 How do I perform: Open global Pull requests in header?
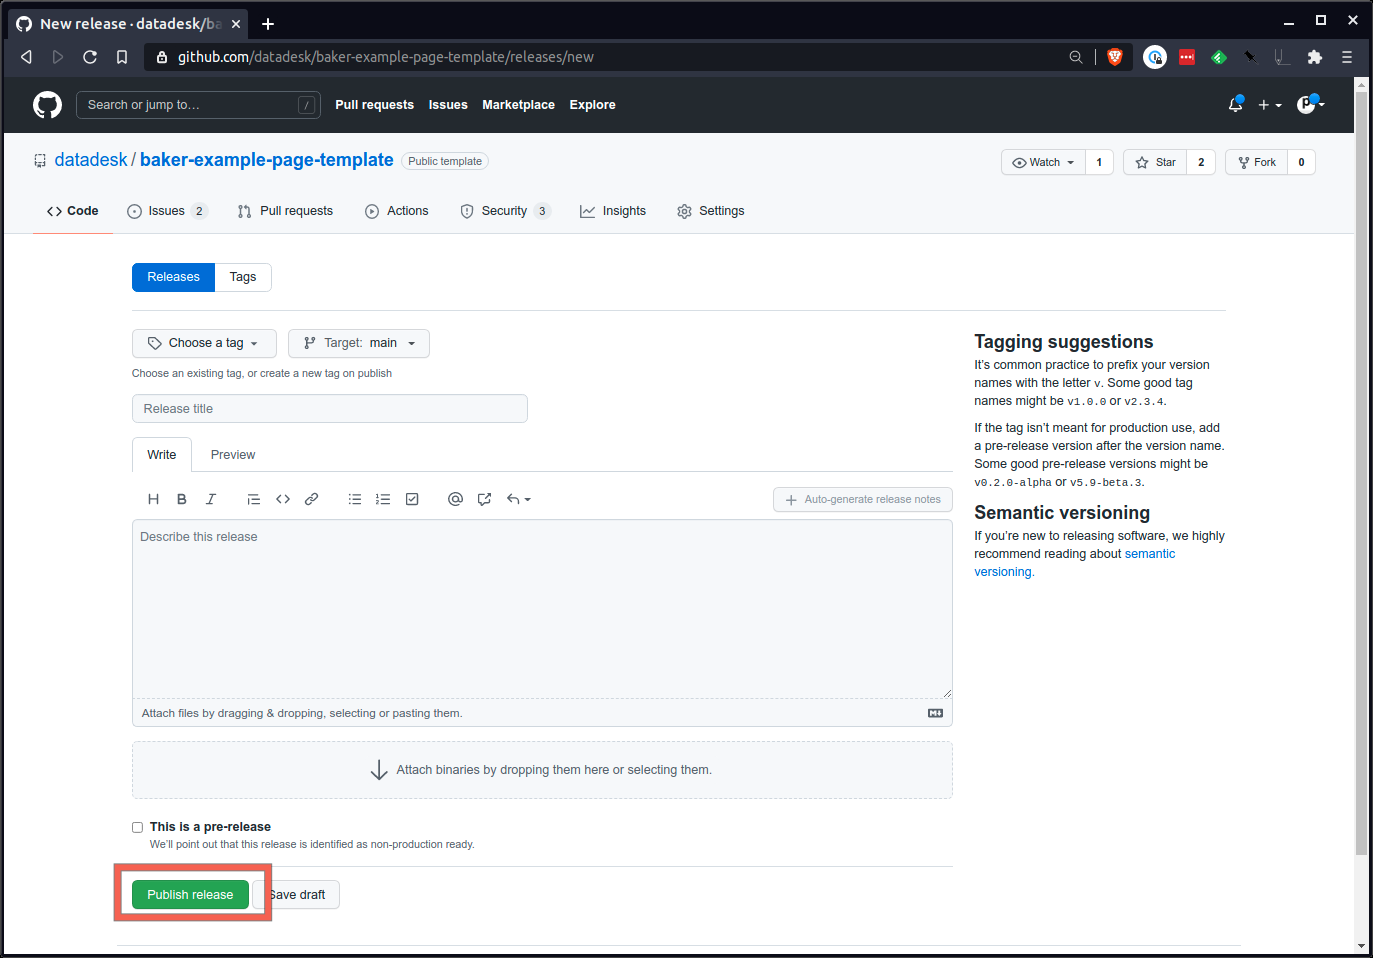click(374, 105)
